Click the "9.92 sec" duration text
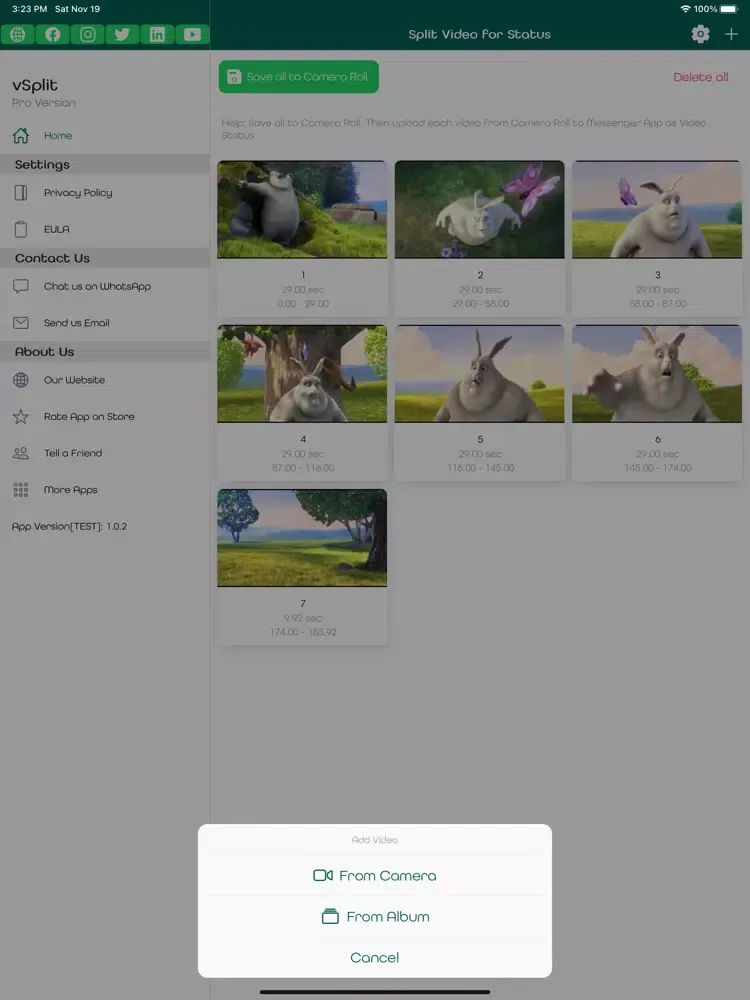Image resolution: width=750 pixels, height=1000 pixels. coord(303,618)
